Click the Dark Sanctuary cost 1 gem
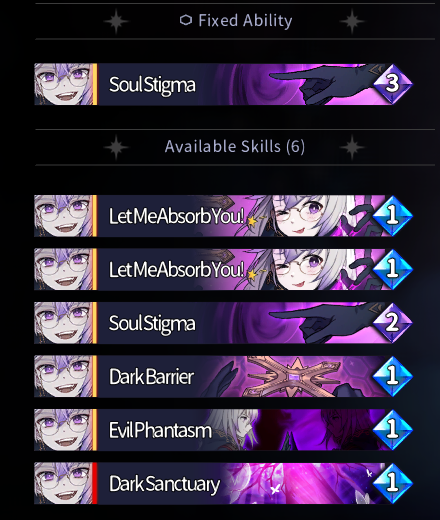440x520 pixels. 393,483
